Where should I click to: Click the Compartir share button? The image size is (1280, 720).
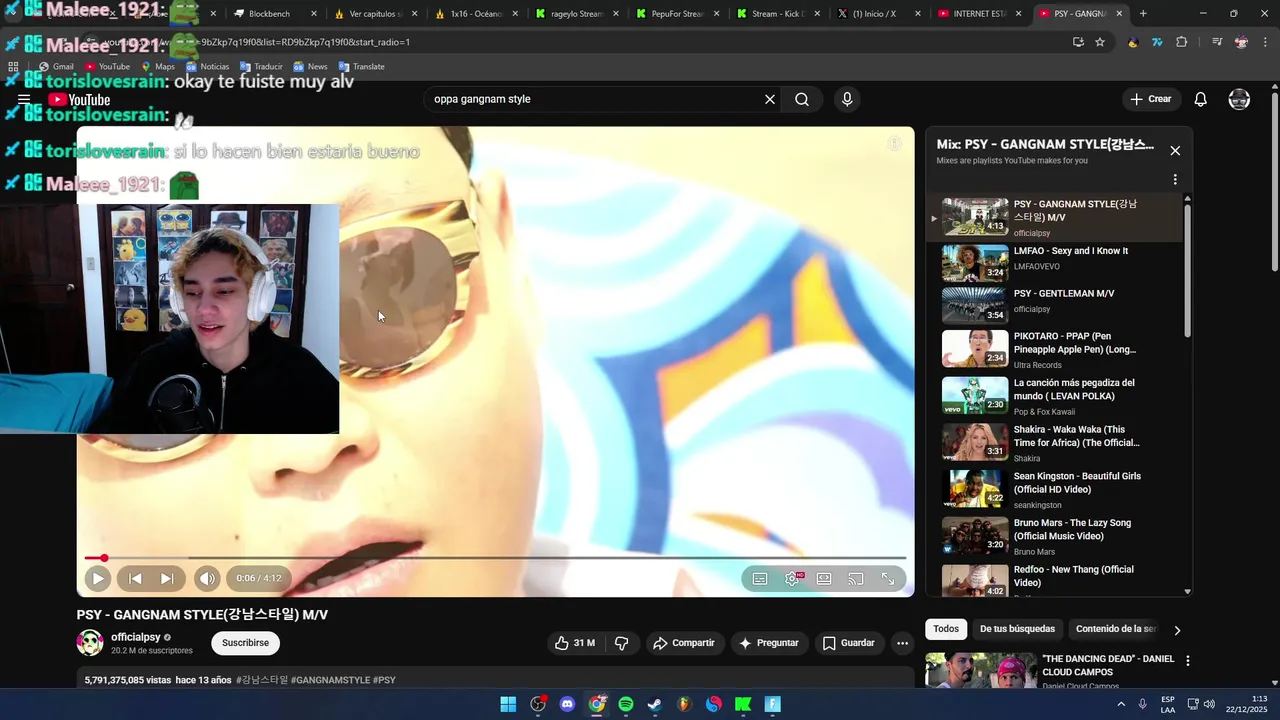coord(684,643)
